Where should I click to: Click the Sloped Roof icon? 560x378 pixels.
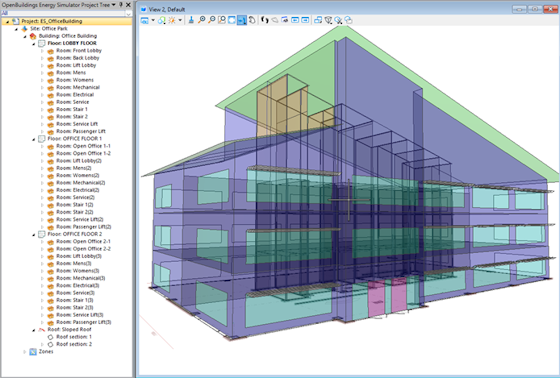pyautogui.click(x=41, y=329)
